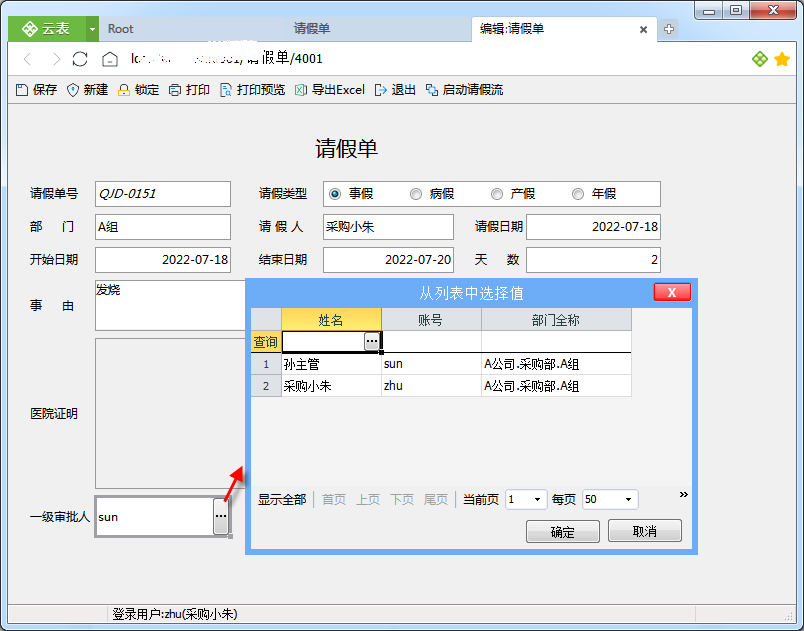Select the 产假 radio button

pyautogui.click(x=497, y=194)
